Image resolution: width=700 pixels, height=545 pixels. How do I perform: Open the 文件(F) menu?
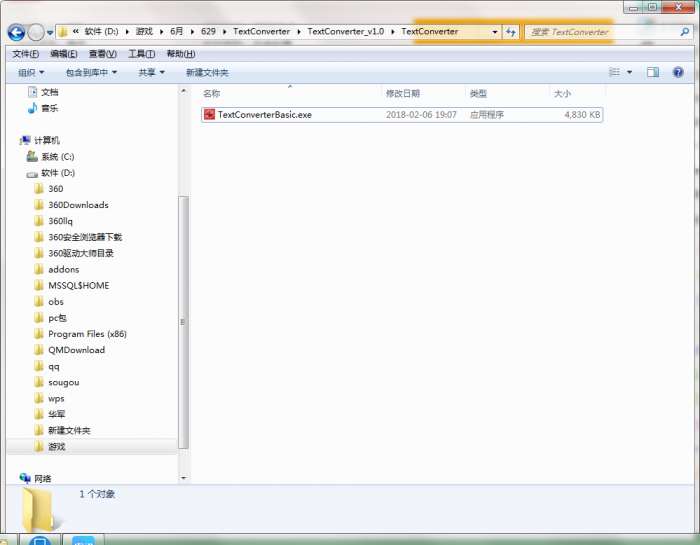pyautogui.click(x=25, y=54)
